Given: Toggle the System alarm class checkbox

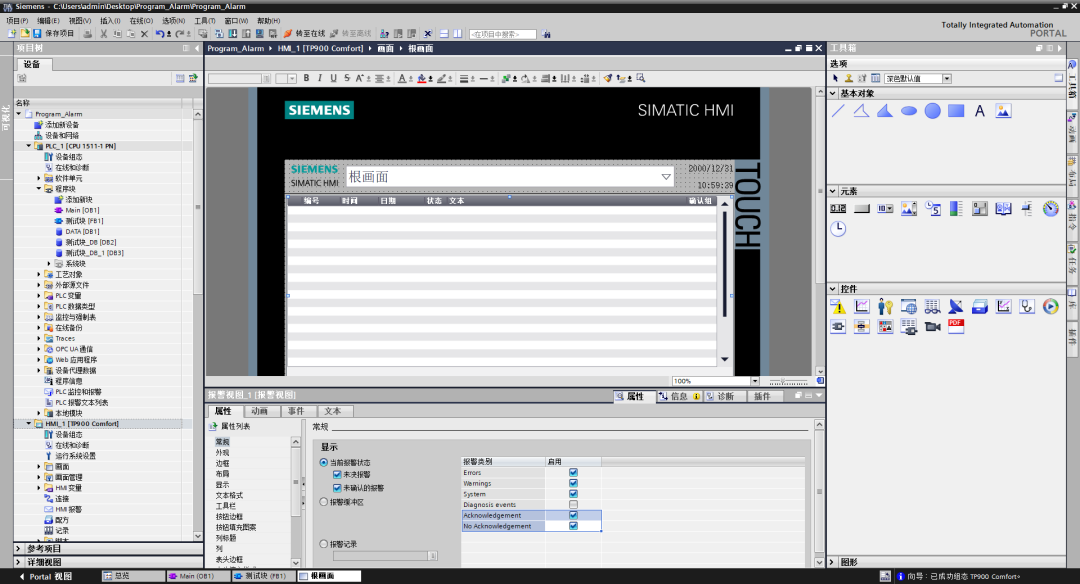Looking at the screenshot, I should [x=573, y=494].
